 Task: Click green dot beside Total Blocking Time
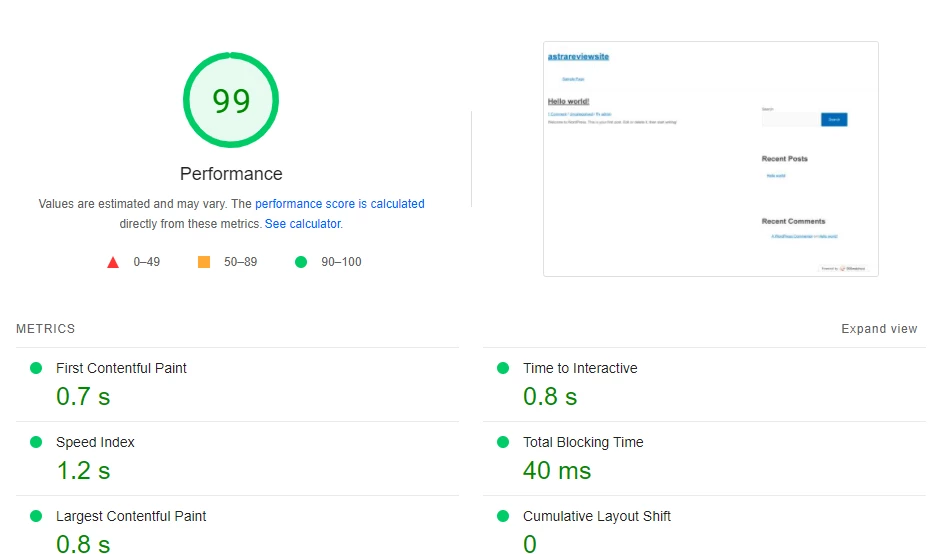[503, 442]
